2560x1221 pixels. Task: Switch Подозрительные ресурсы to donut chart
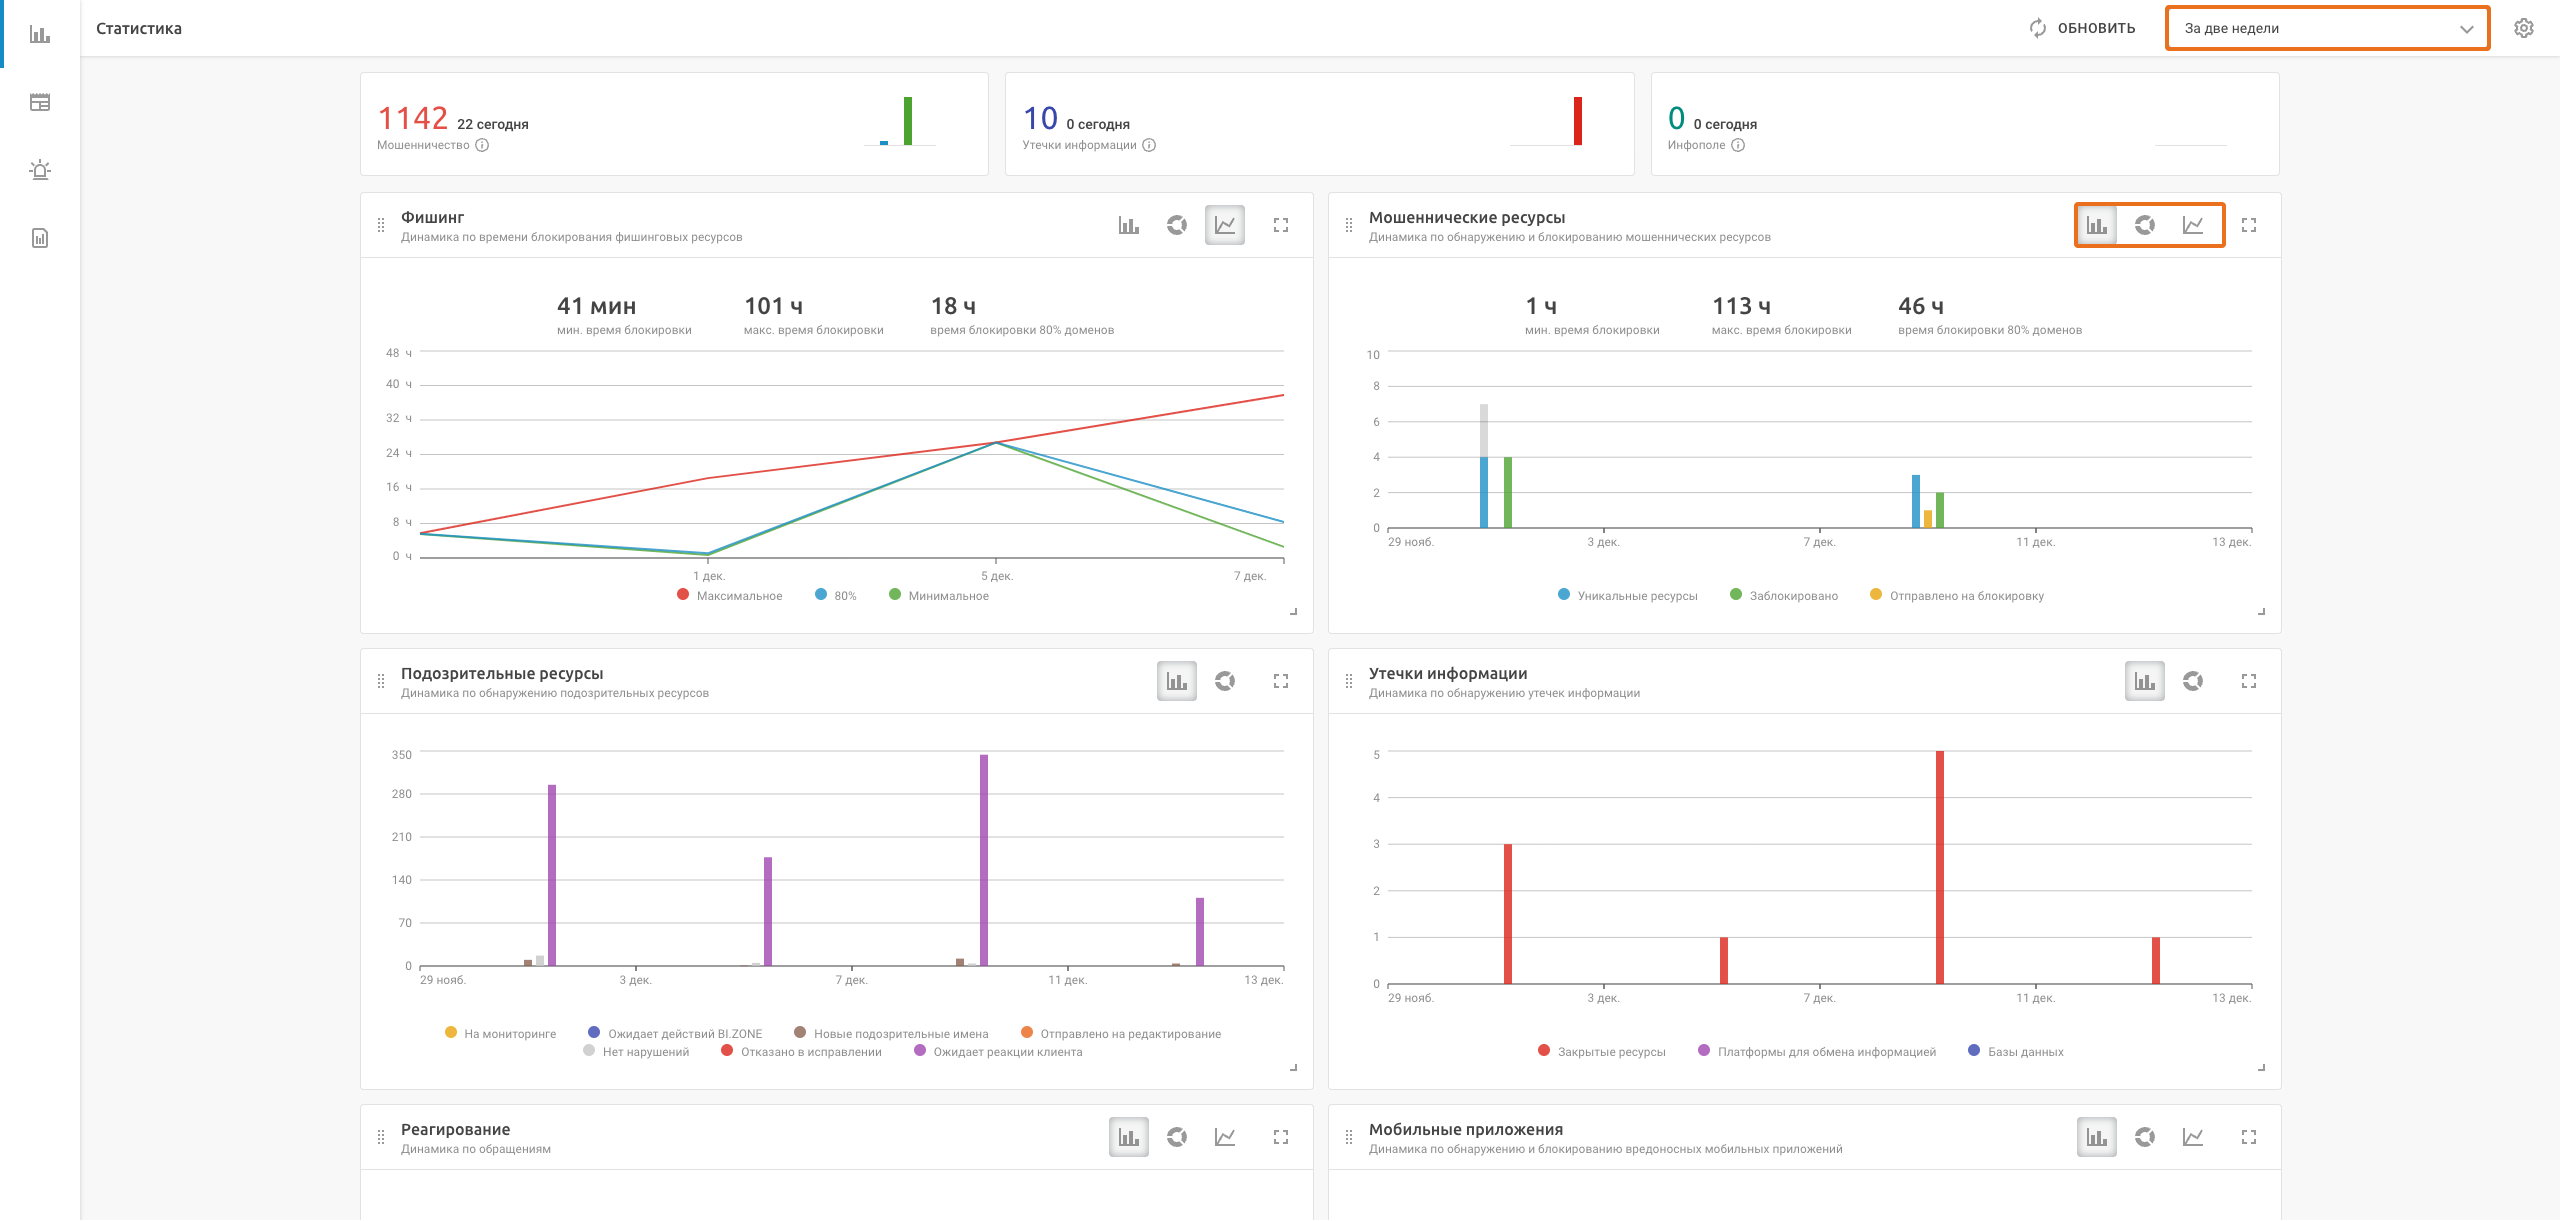coord(1225,681)
